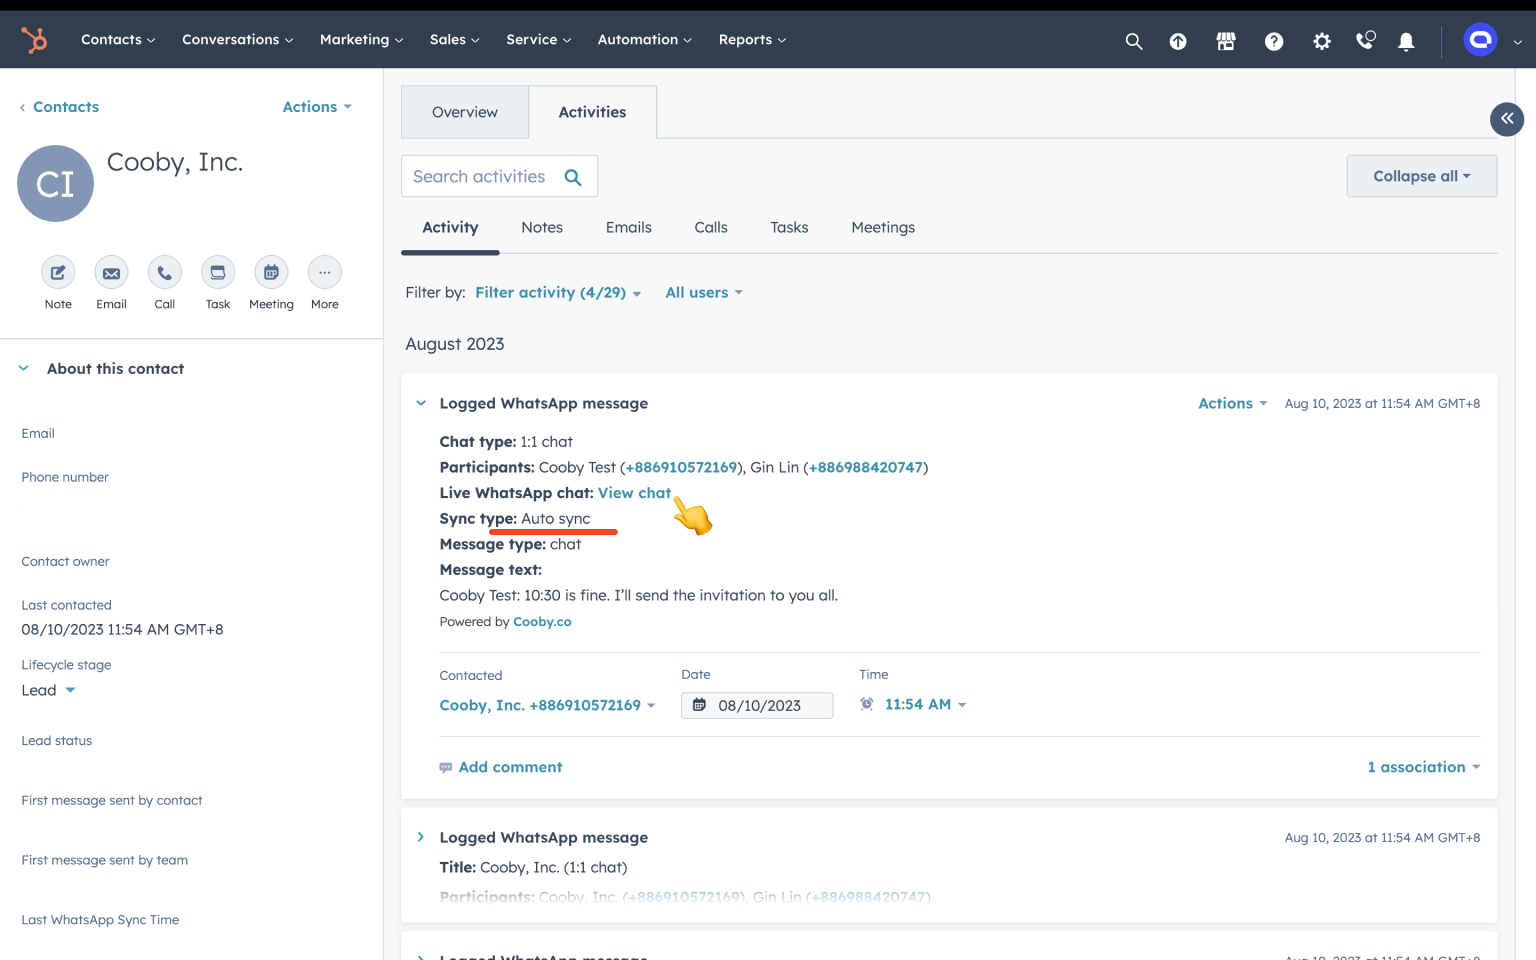Click the Date field showing 08/10/2023
This screenshot has height=960, width=1536.
(757, 706)
